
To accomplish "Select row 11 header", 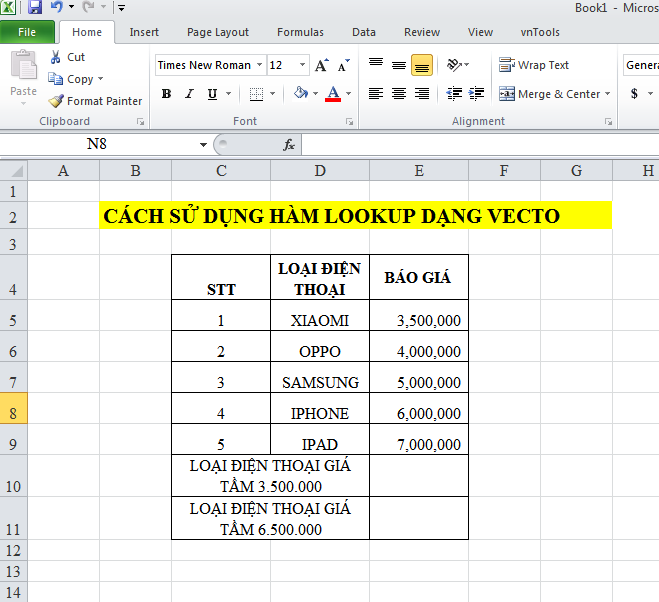I will point(13,518).
